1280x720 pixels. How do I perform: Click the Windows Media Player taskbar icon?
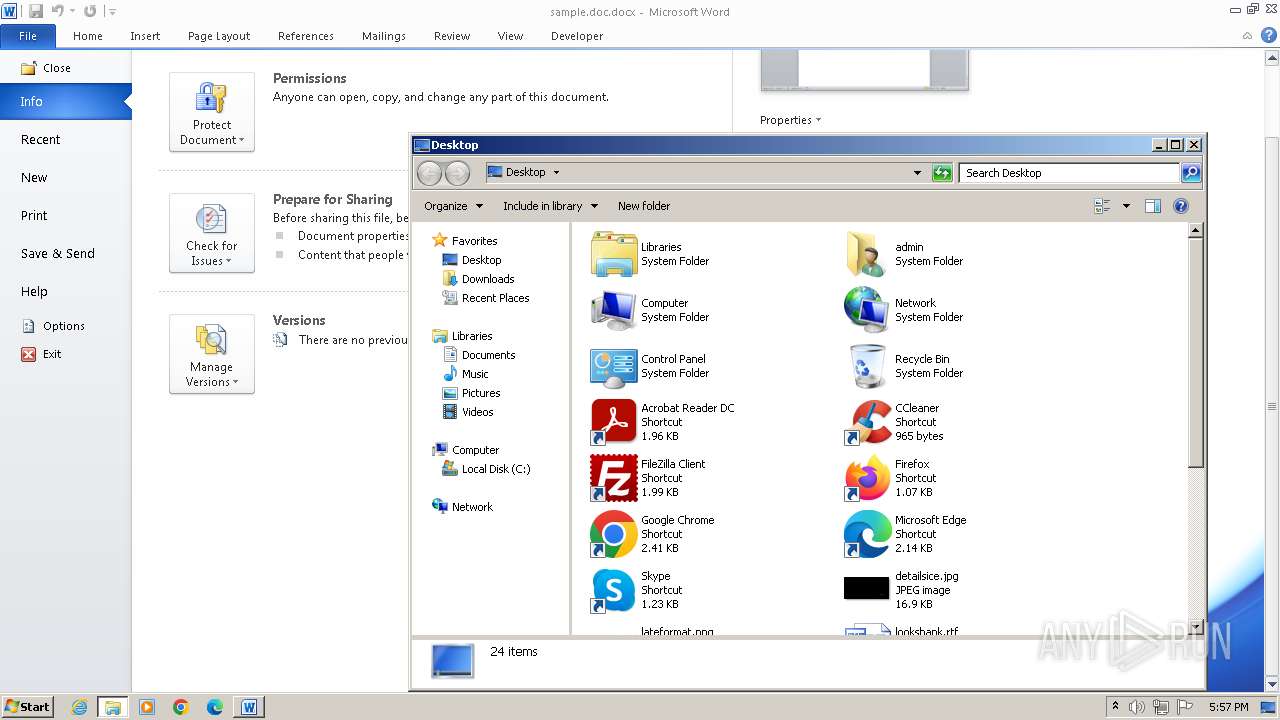[147, 707]
